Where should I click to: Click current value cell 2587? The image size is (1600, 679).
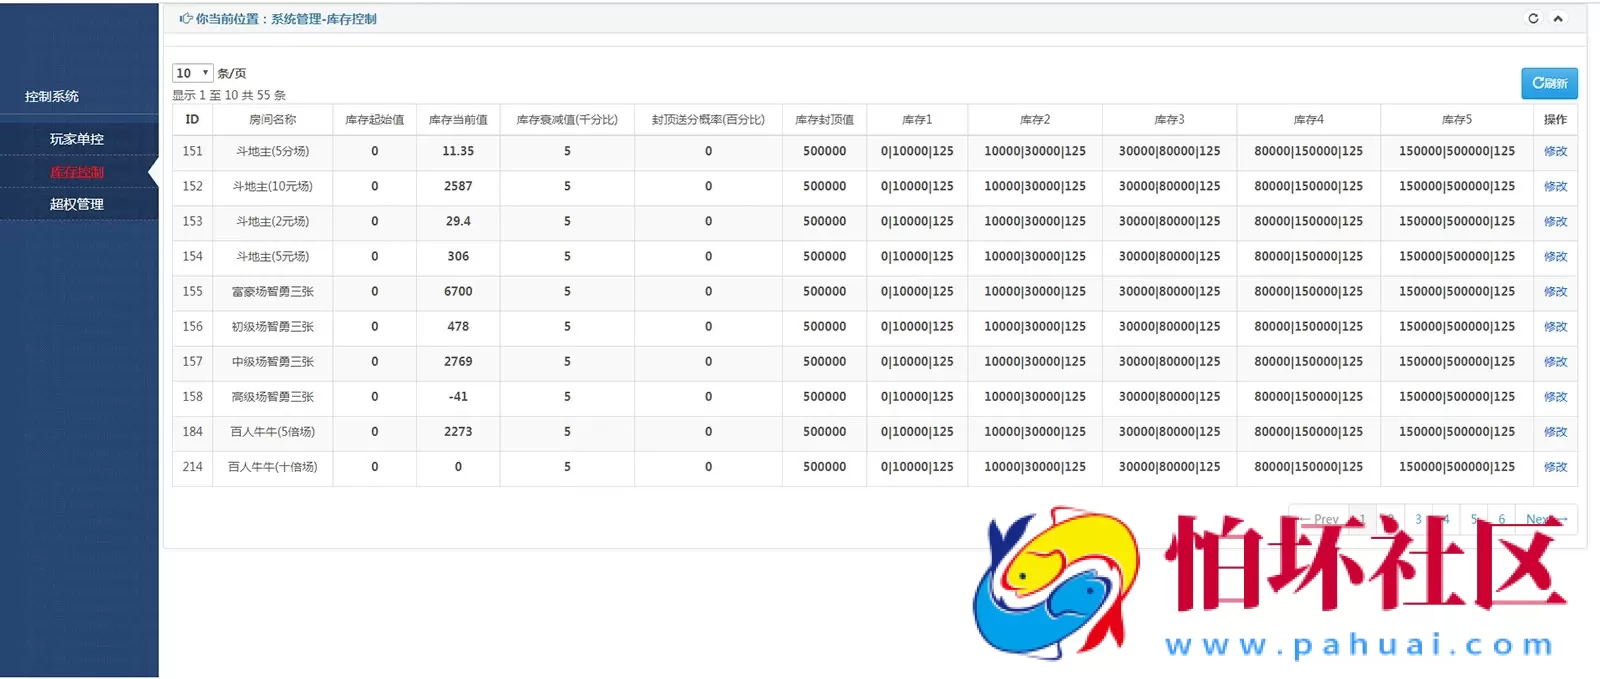pyautogui.click(x=458, y=186)
